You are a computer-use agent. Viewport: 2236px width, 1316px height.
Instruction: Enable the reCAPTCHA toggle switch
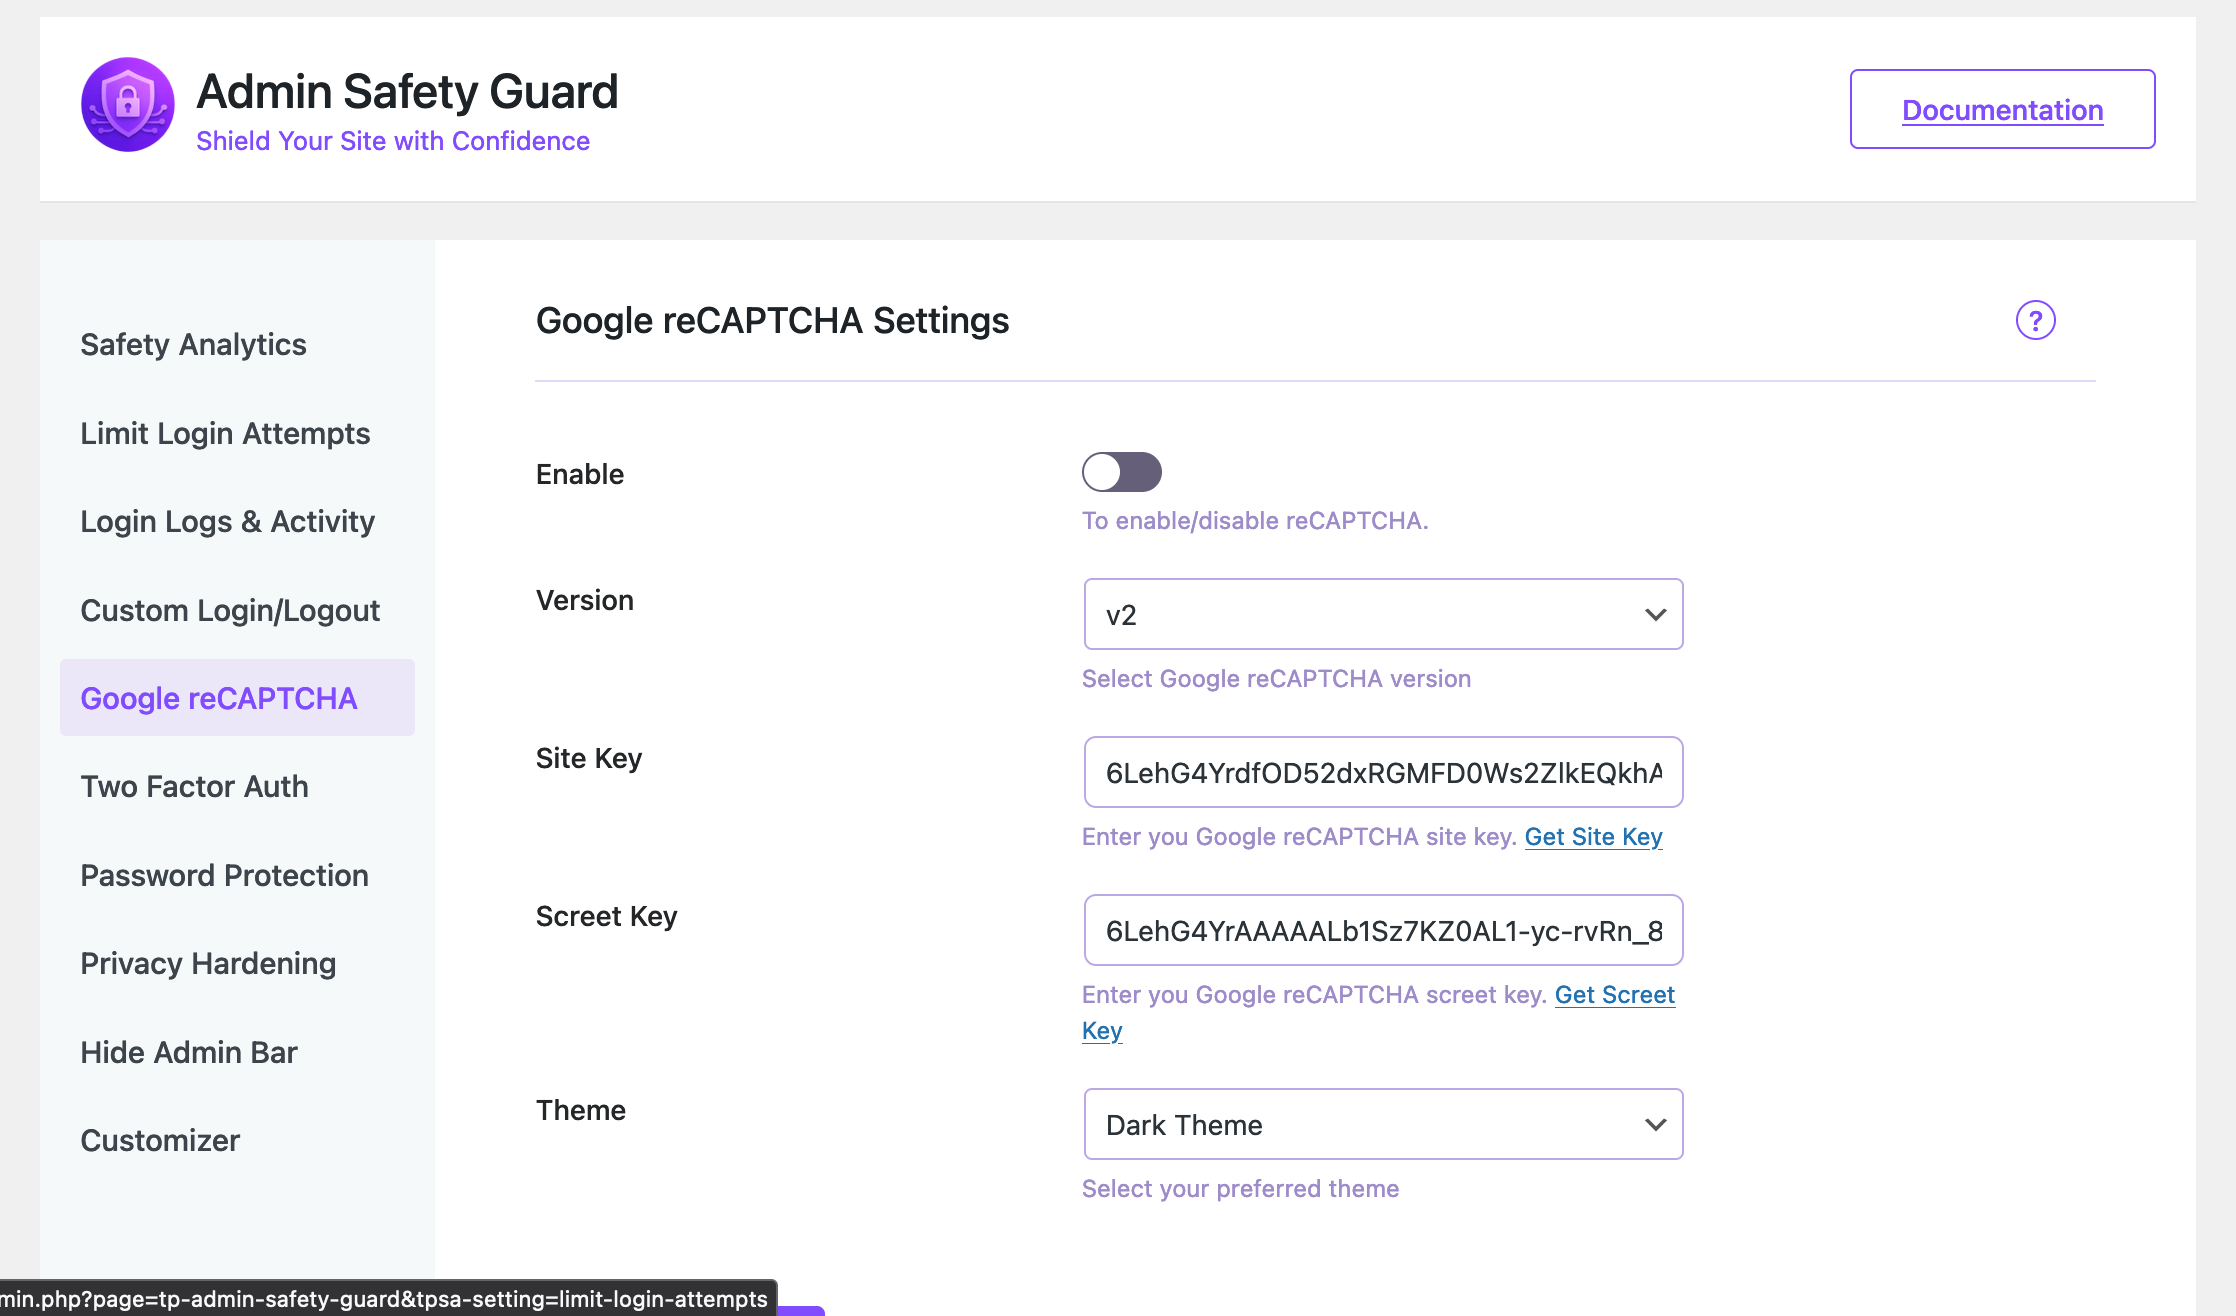click(x=1121, y=472)
